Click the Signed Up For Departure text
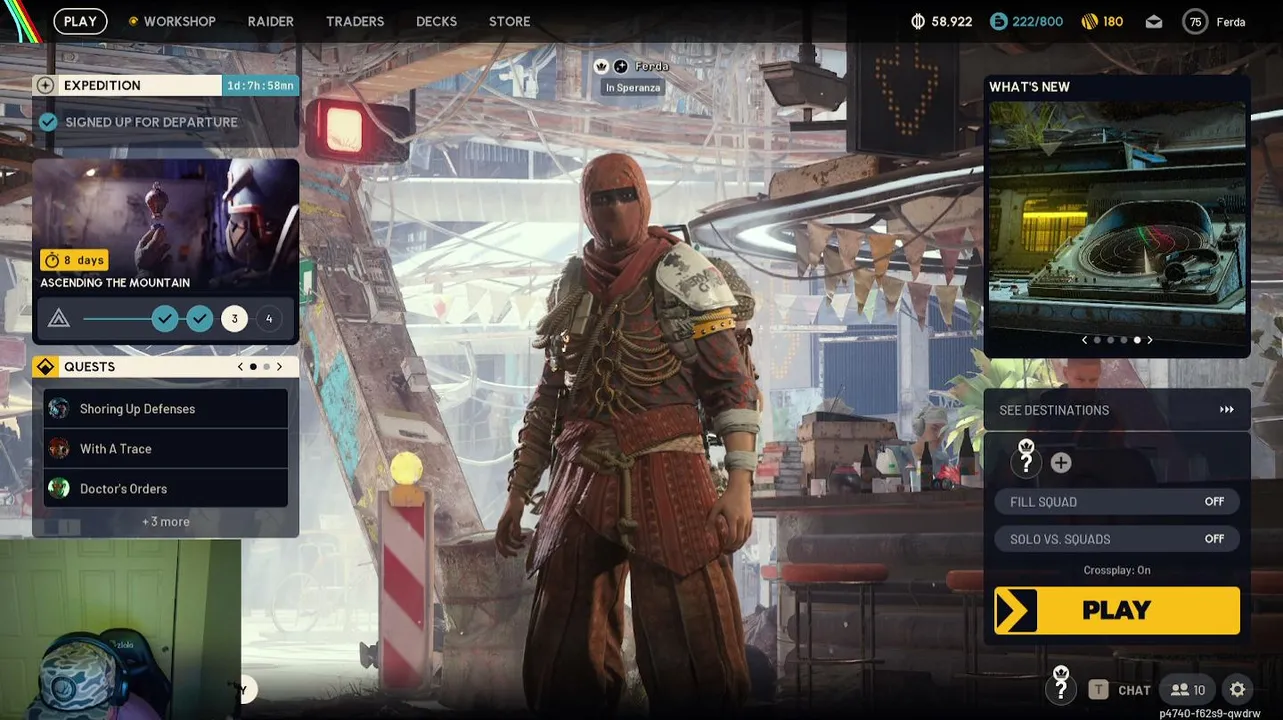 [x=152, y=122]
